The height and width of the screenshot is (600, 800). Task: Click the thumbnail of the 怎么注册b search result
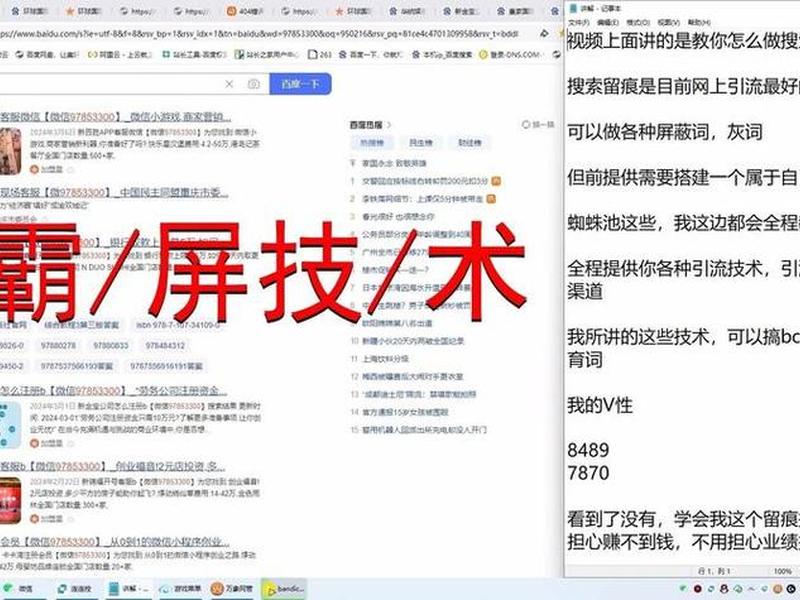point(10,425)
